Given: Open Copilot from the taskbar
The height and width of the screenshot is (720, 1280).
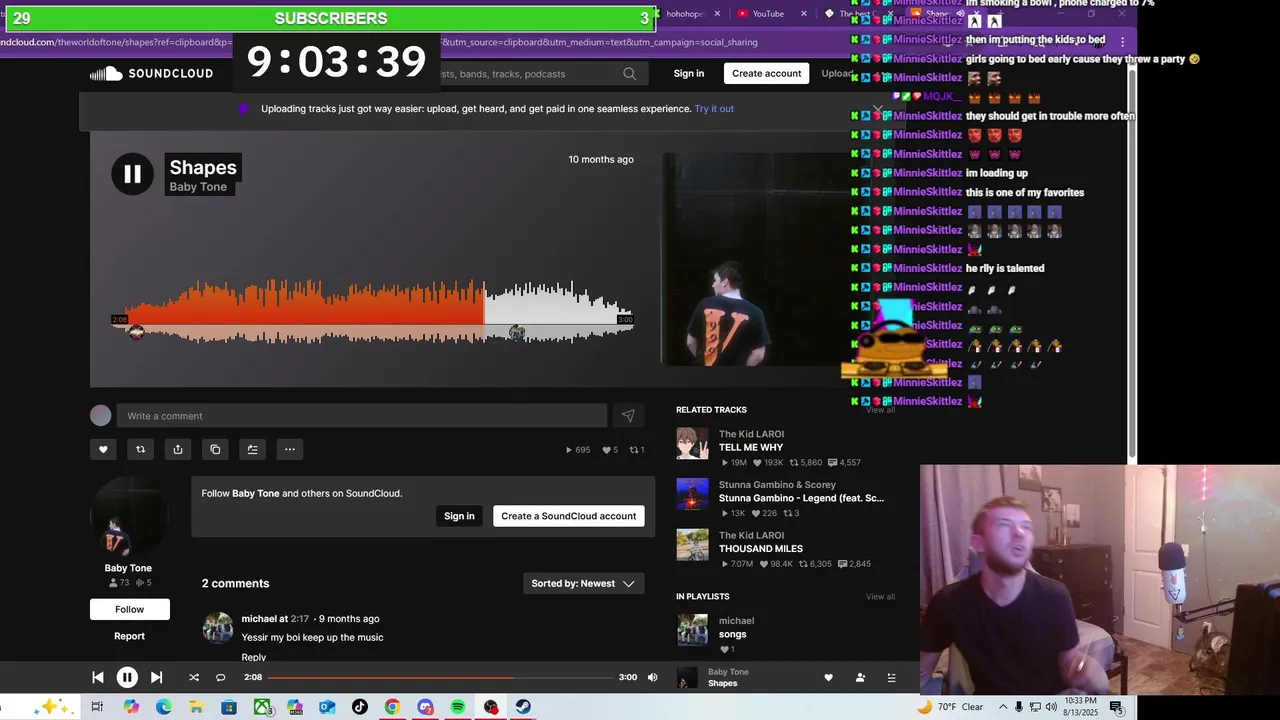Looking at the screenshot, I should click(x=131, y=707).
